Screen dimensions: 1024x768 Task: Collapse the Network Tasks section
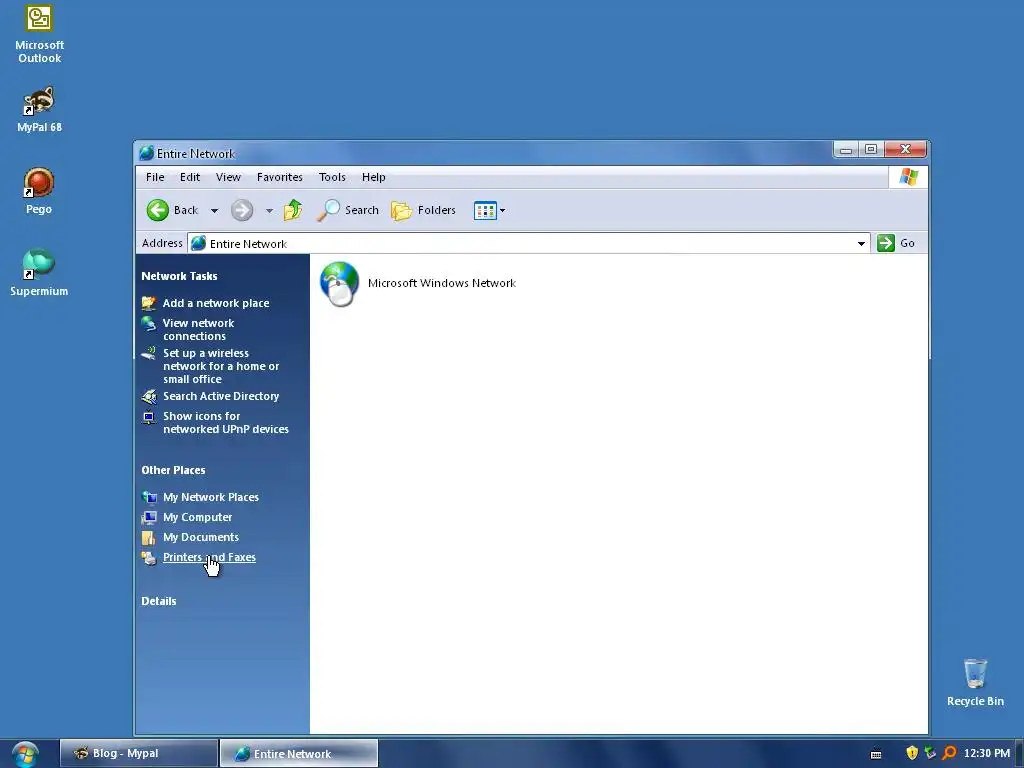tap(179, 276)
